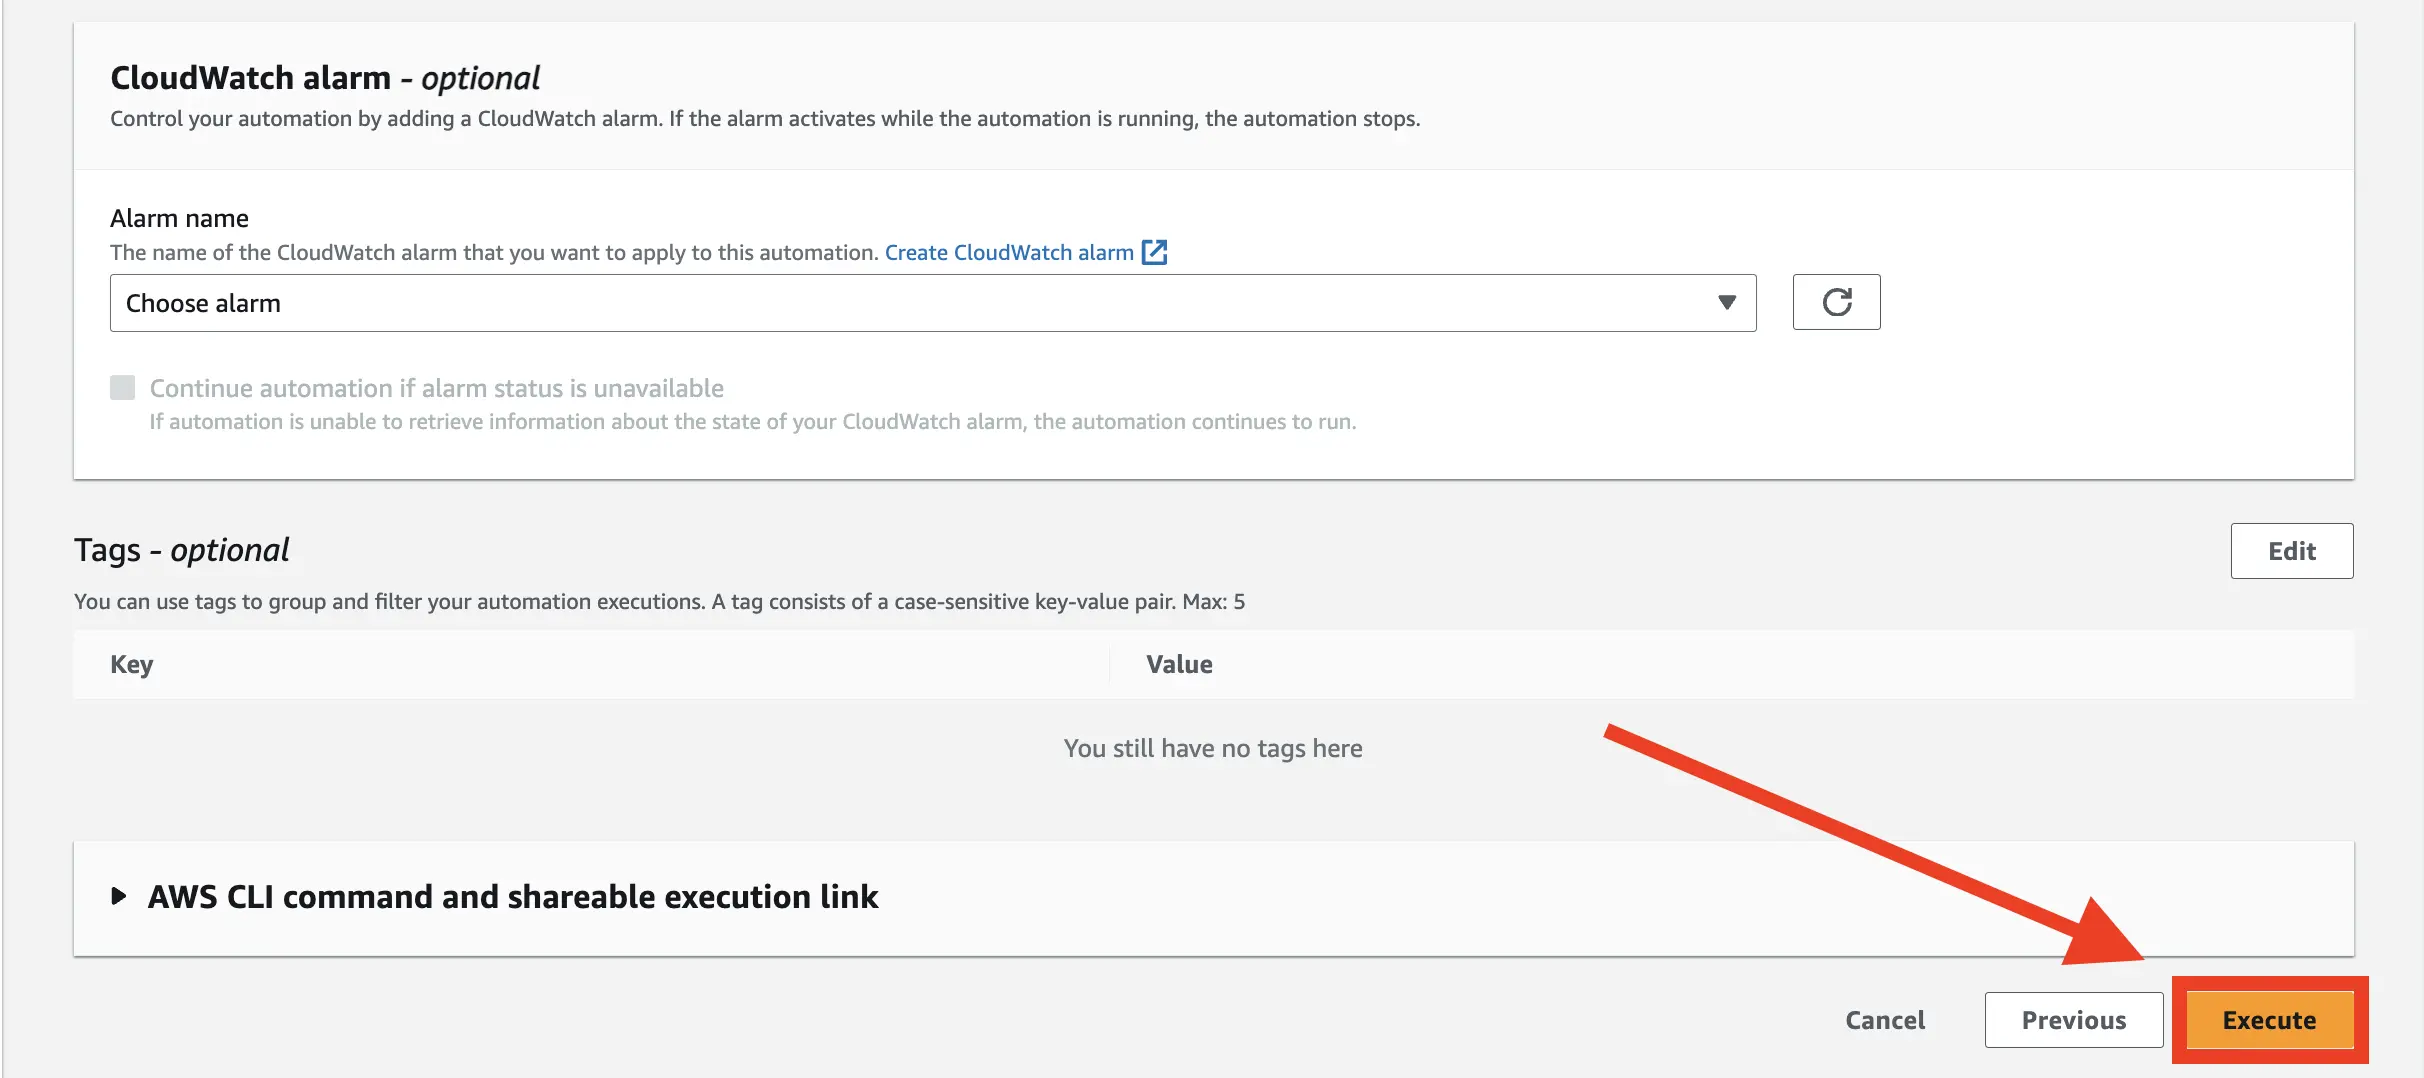Viewport: 2424px width, 1078px height.
Task: Edit the tags section
Action: (2292, 551)
